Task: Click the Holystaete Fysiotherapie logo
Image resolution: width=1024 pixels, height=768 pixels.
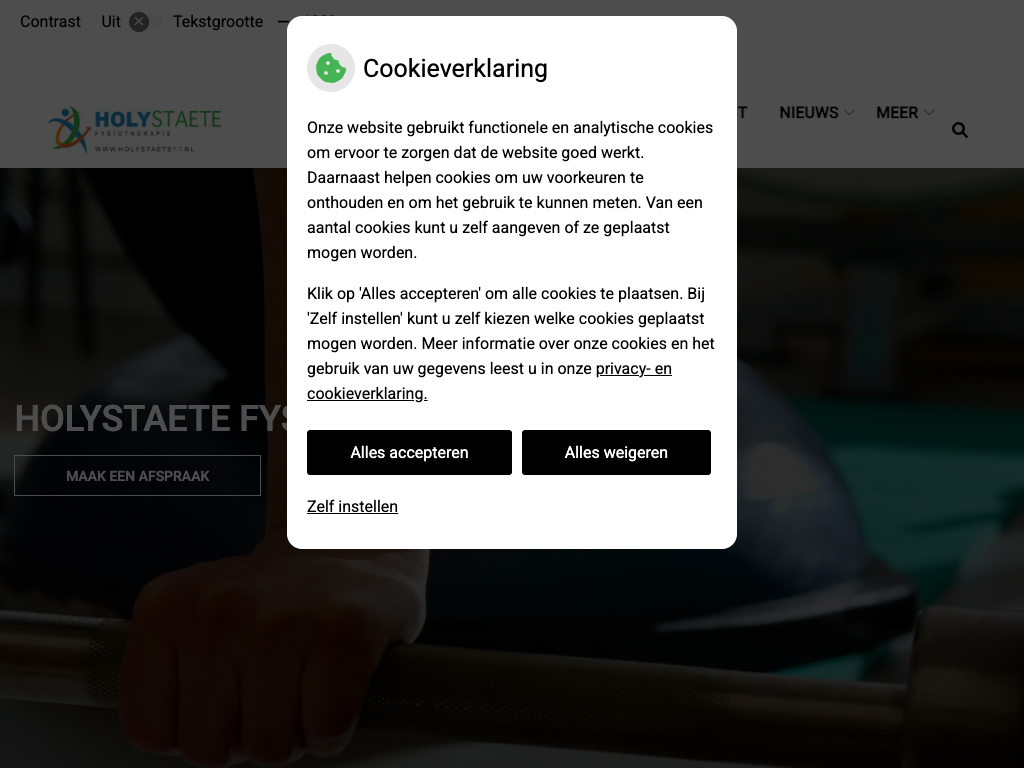Action: coord(135,130)
